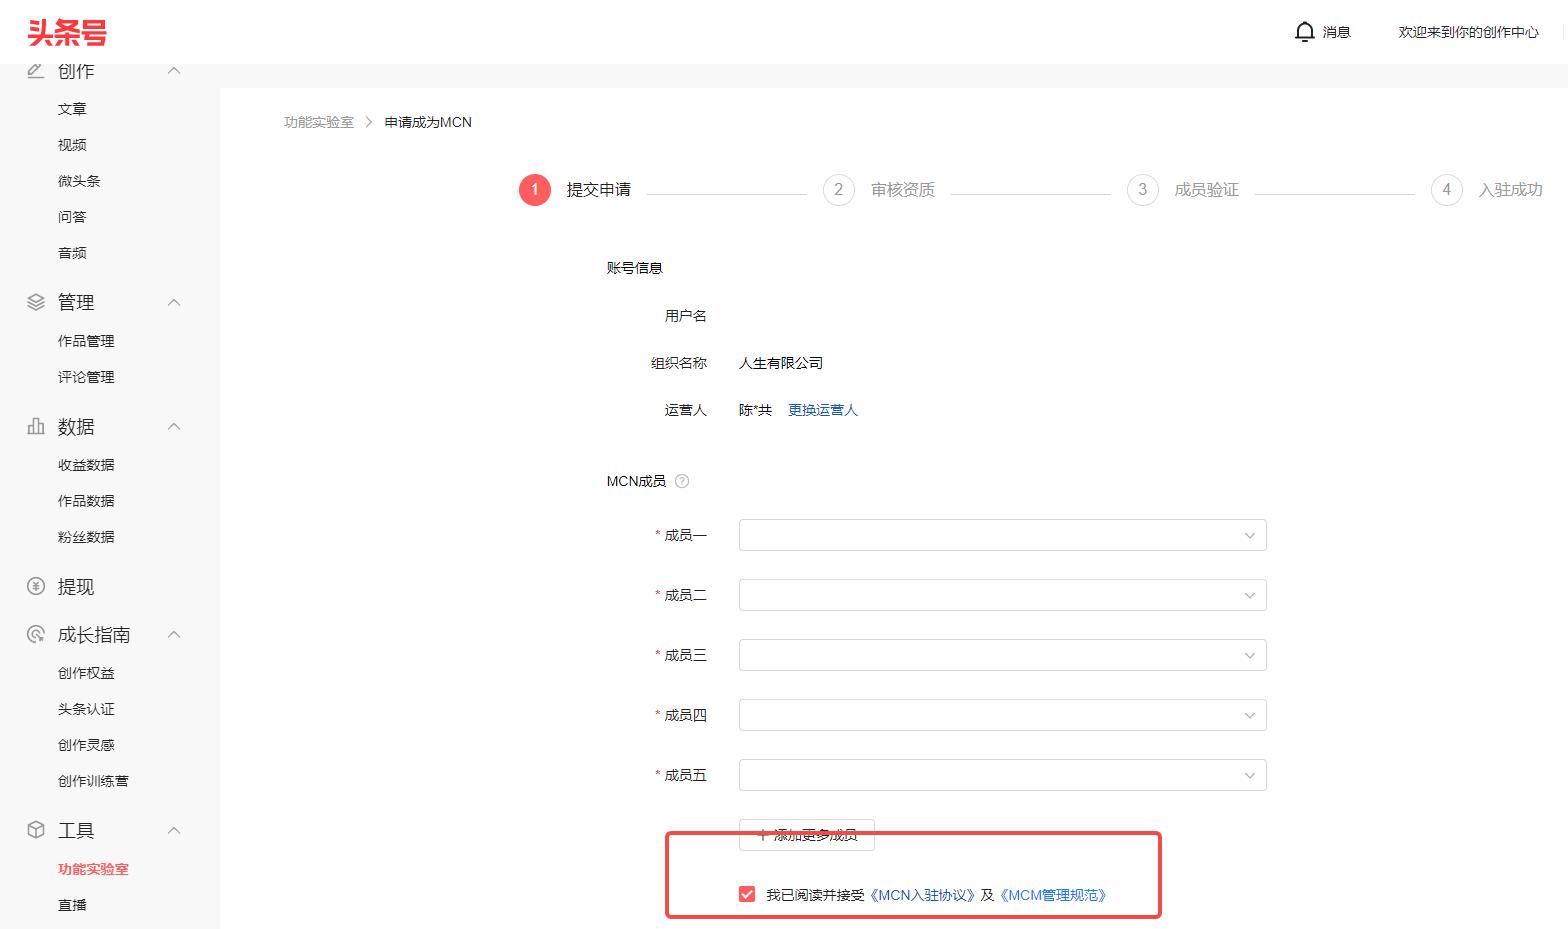Click the 头条号 logo
Viewport: 1568px width, 929px height.
[x=67, y=32]
